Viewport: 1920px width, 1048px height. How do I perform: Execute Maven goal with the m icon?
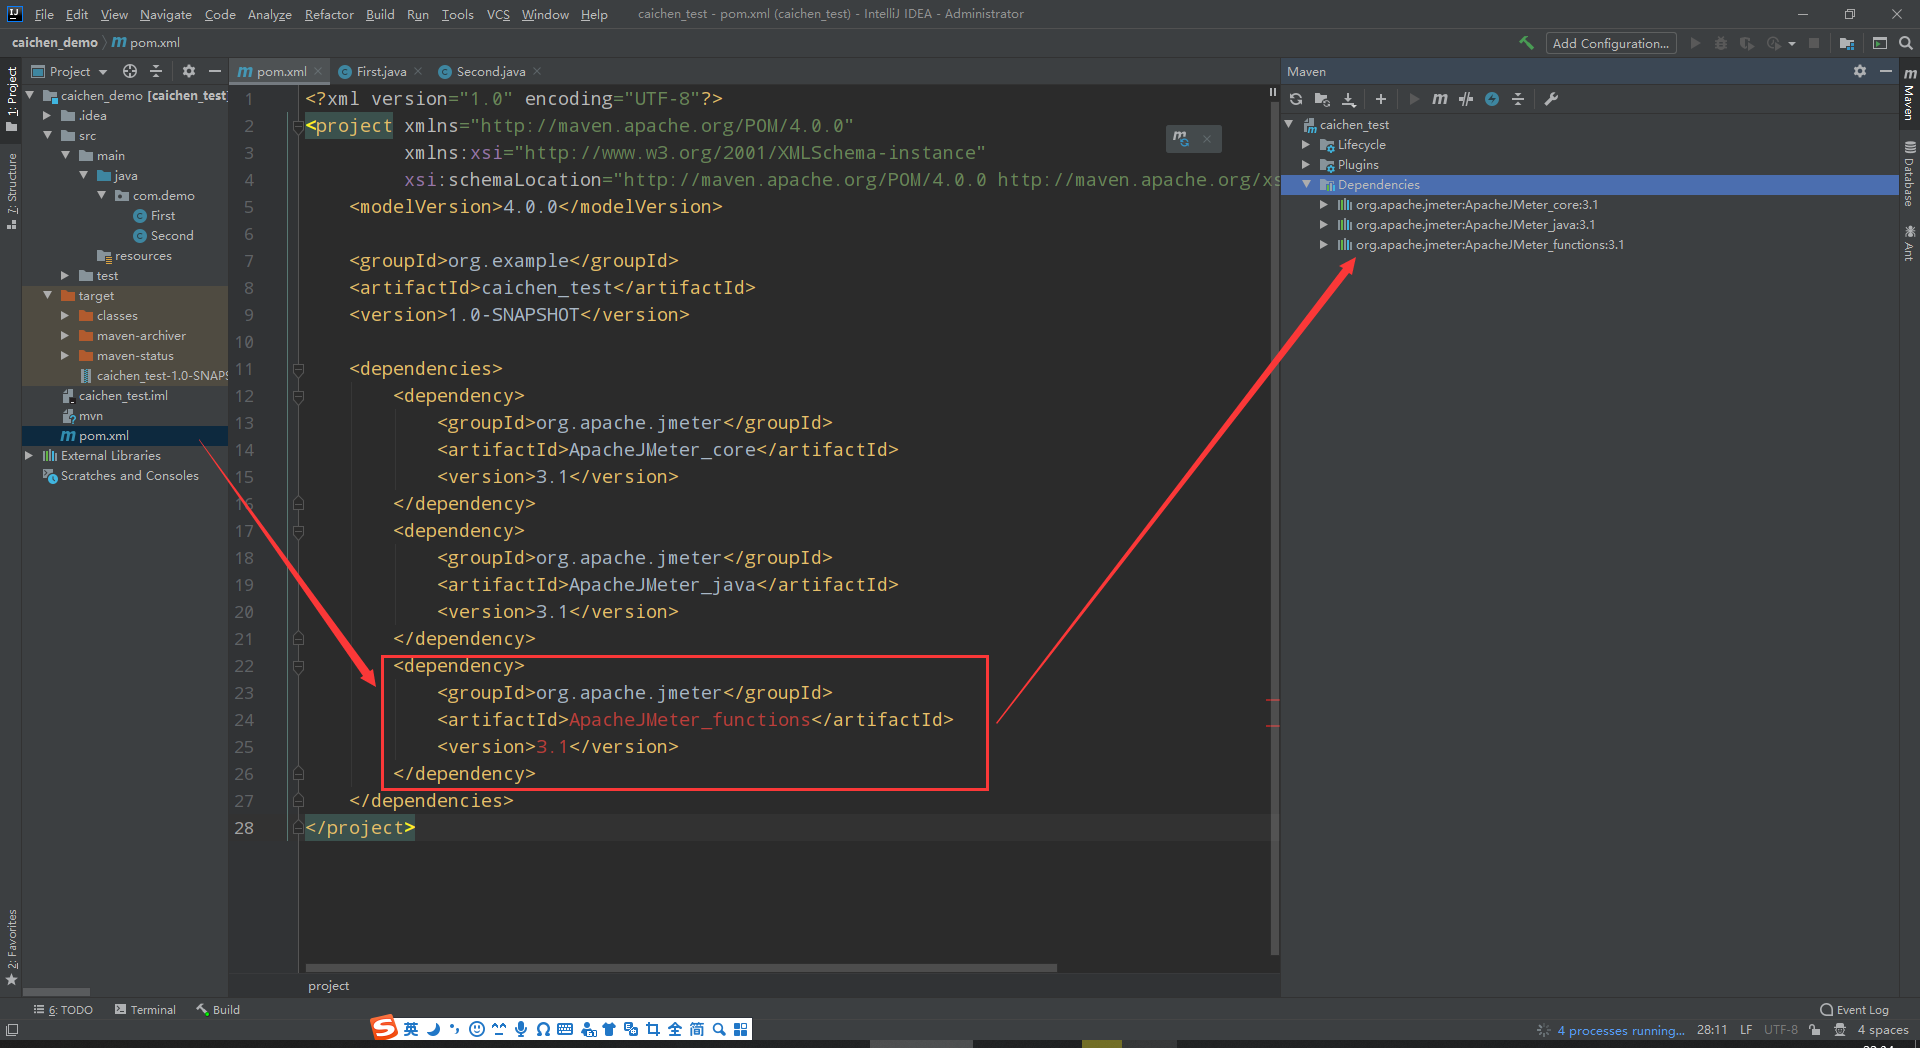(1440, 99)
